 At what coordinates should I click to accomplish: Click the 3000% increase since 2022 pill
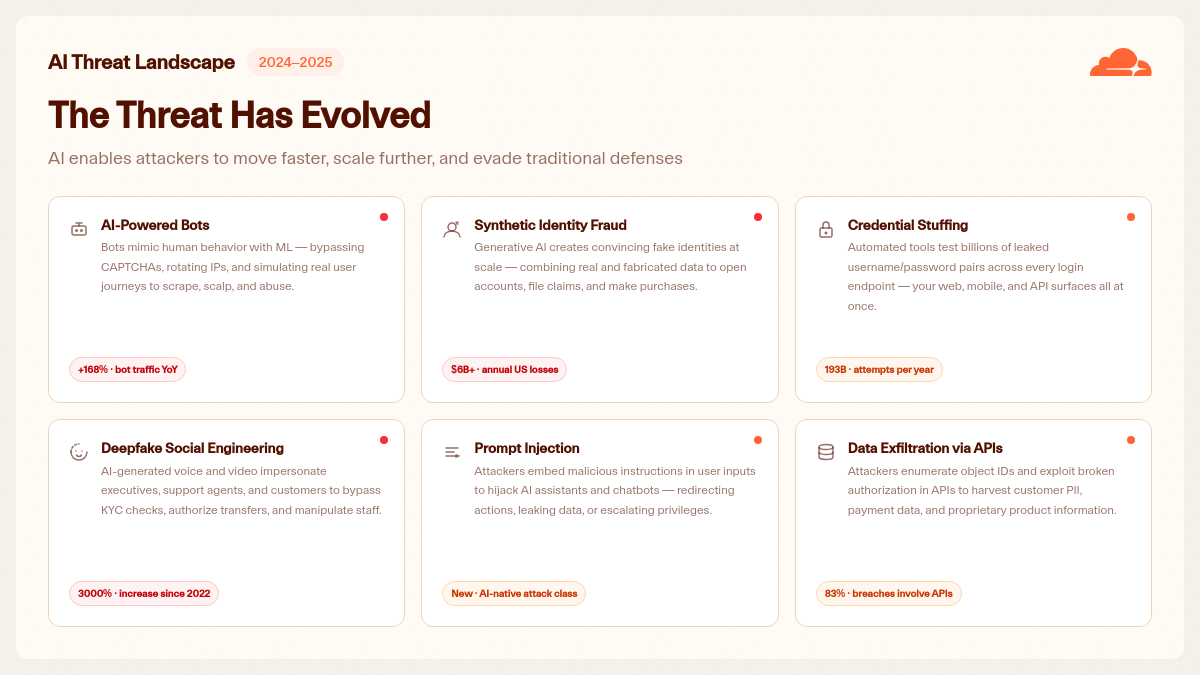coord(144,593)
